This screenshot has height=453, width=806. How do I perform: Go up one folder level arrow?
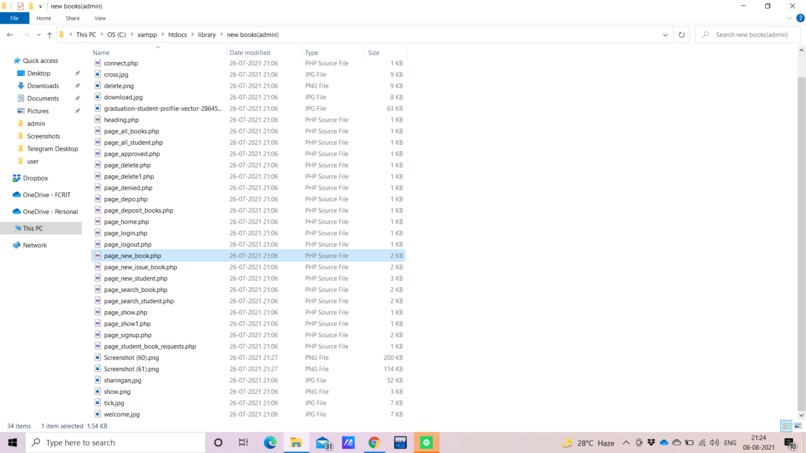49,35
